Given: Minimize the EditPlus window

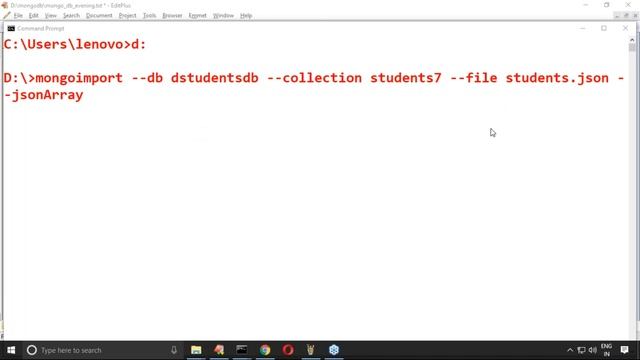Looking at the screenshot, I should [x=586, y=5].
